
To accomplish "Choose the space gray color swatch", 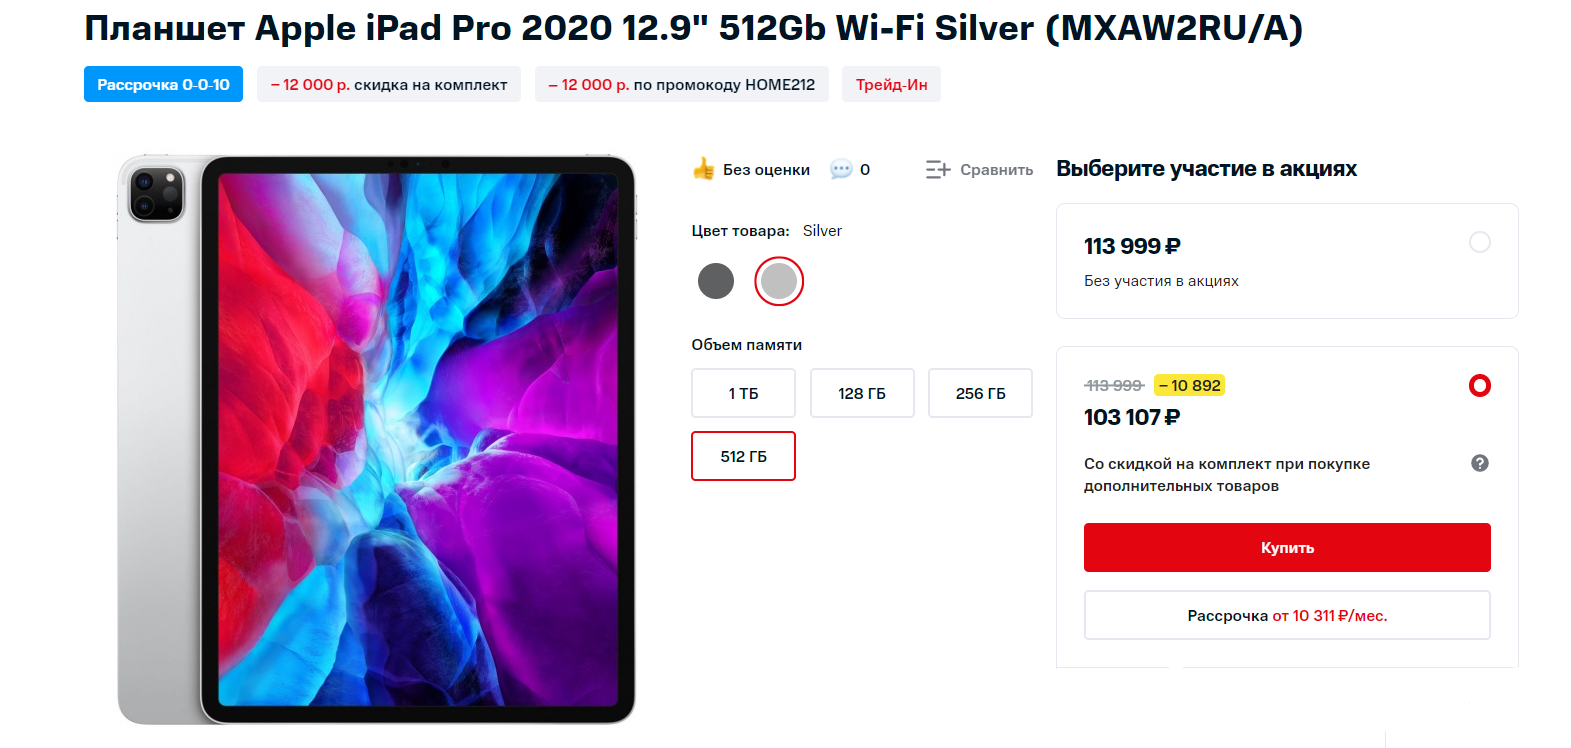I will pyautogui.click(x=716, y=281).
